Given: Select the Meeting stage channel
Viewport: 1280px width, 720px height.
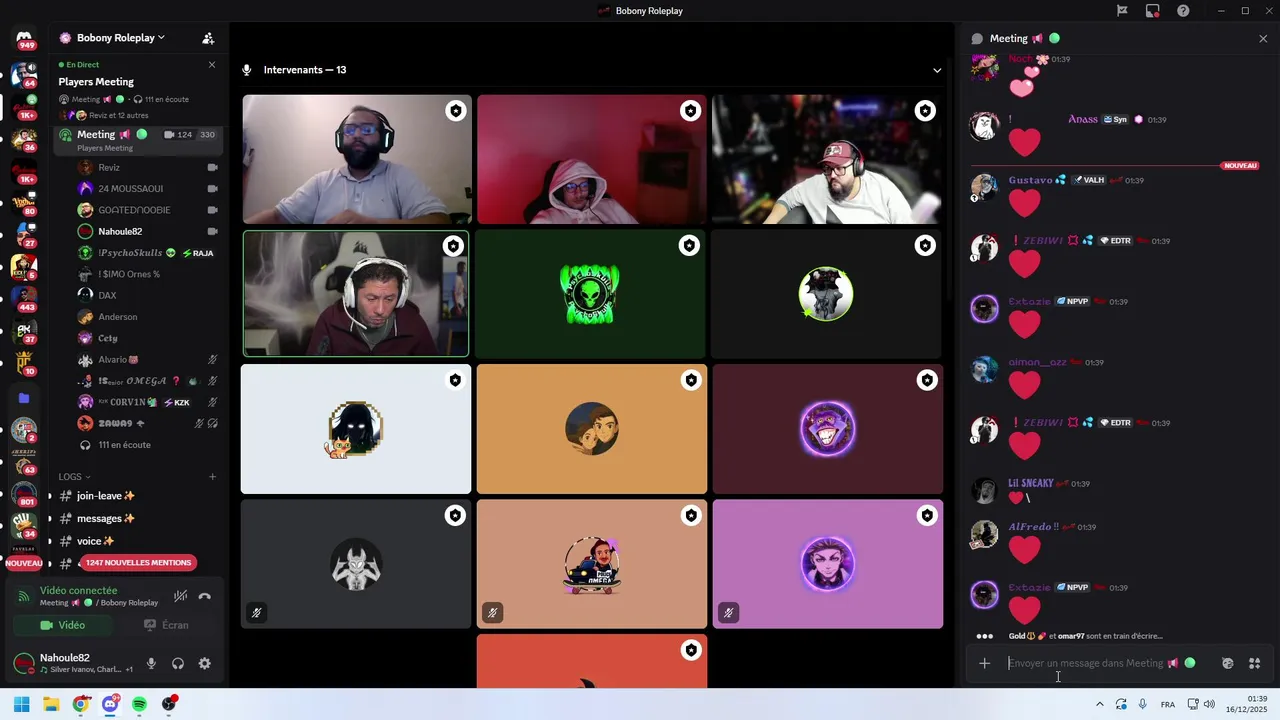Looking at the screenshot, I should 136,139.
